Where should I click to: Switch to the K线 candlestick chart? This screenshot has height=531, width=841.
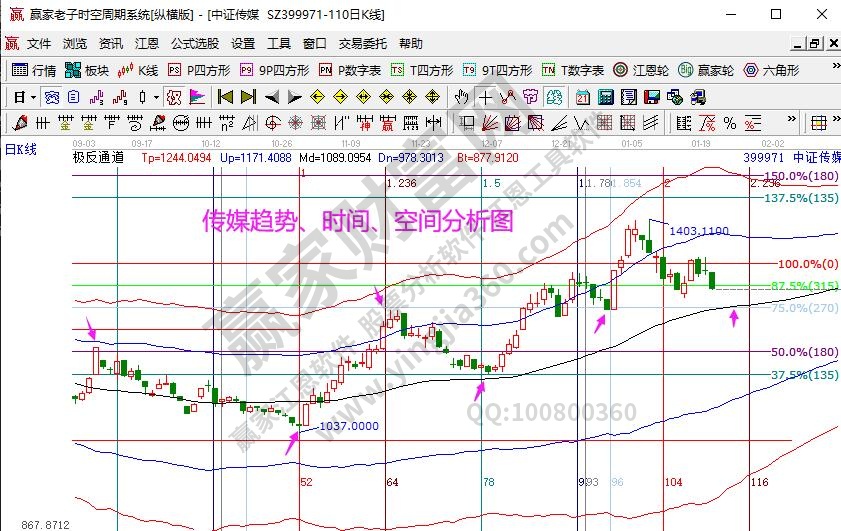point(138,70)
